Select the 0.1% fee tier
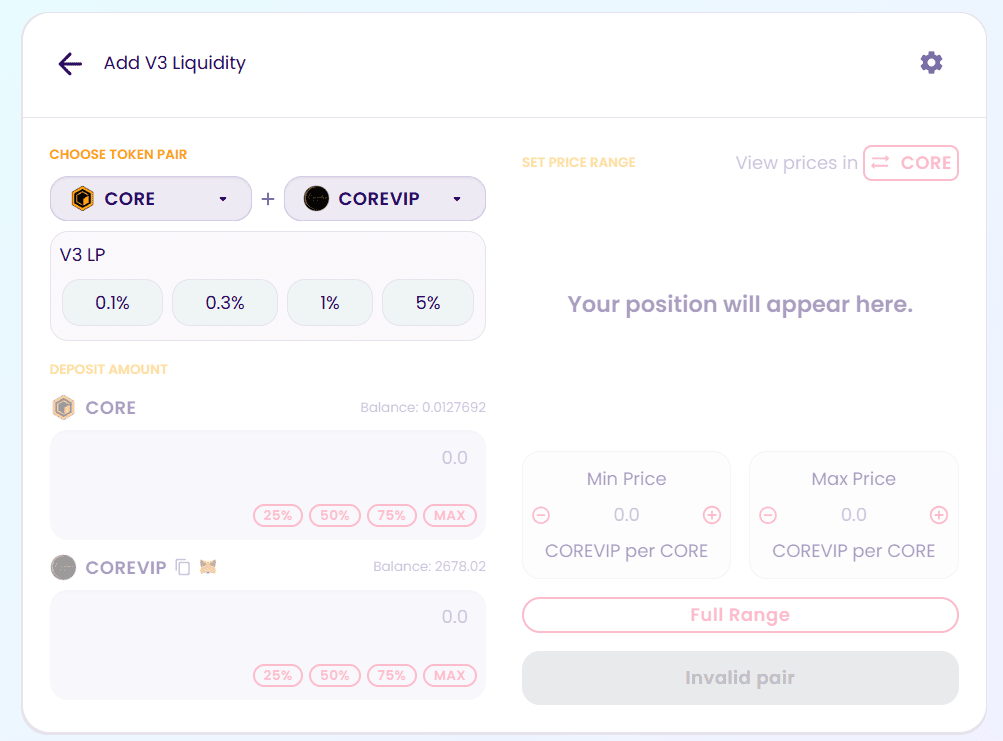 (113, 302)
